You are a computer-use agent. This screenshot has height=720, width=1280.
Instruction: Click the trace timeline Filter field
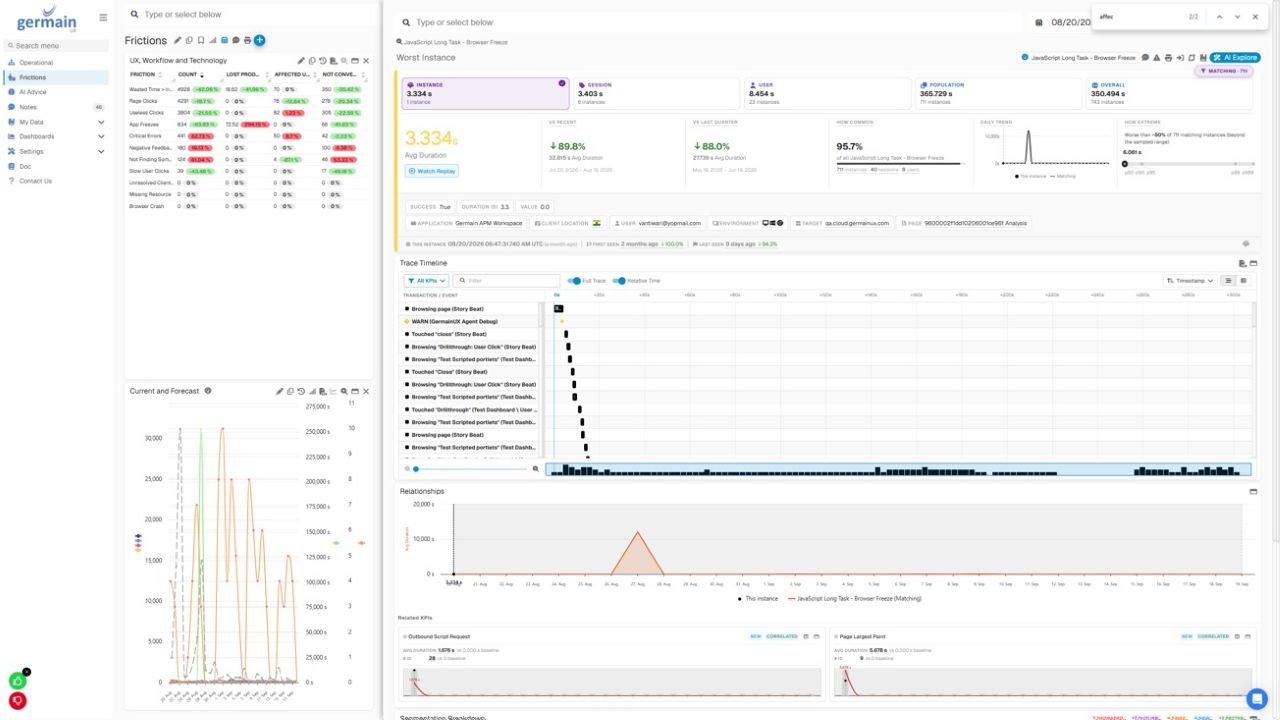pos(507,281)
